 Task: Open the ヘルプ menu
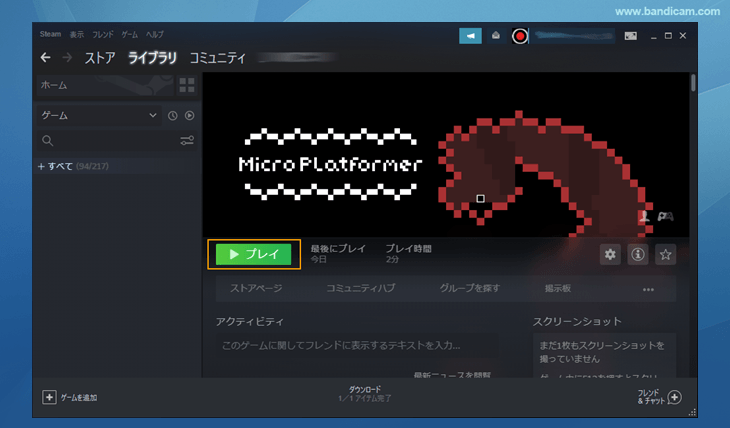(155, 34)
